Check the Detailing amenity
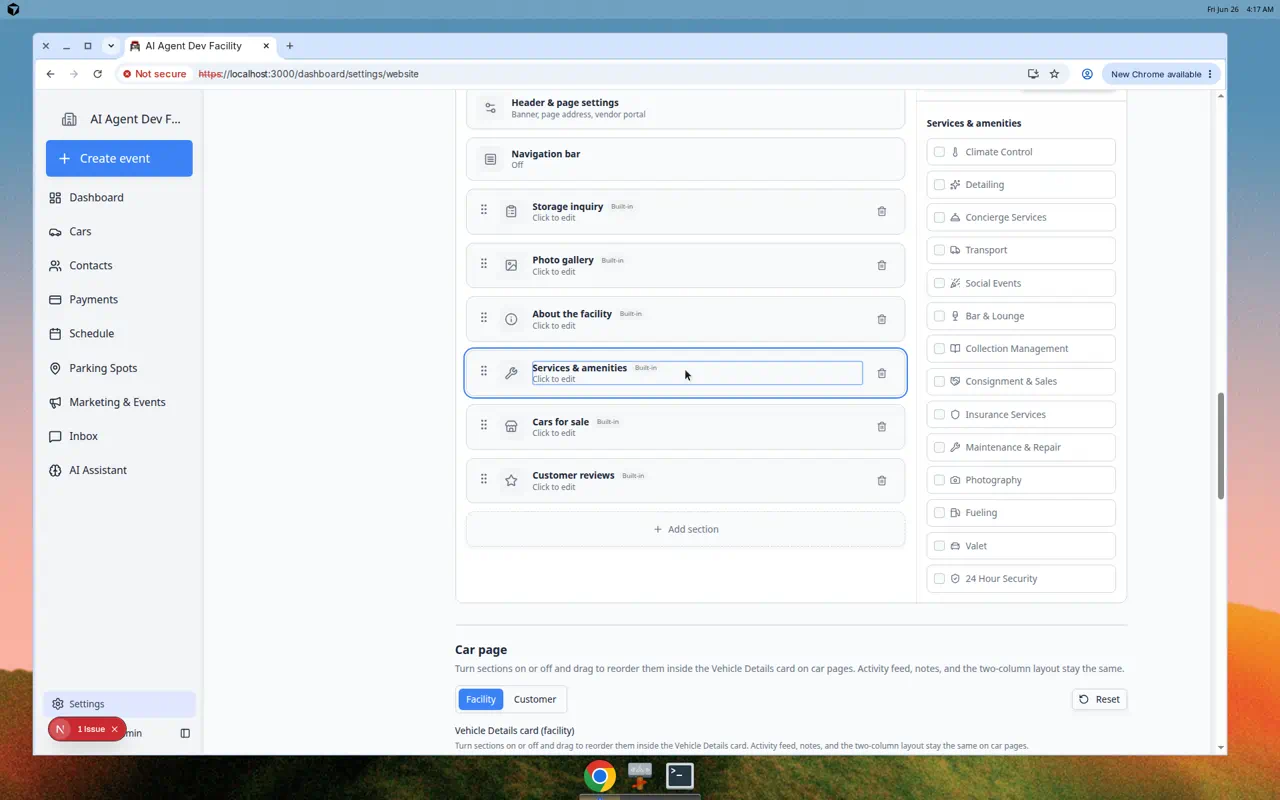 [x=939, y=185]
